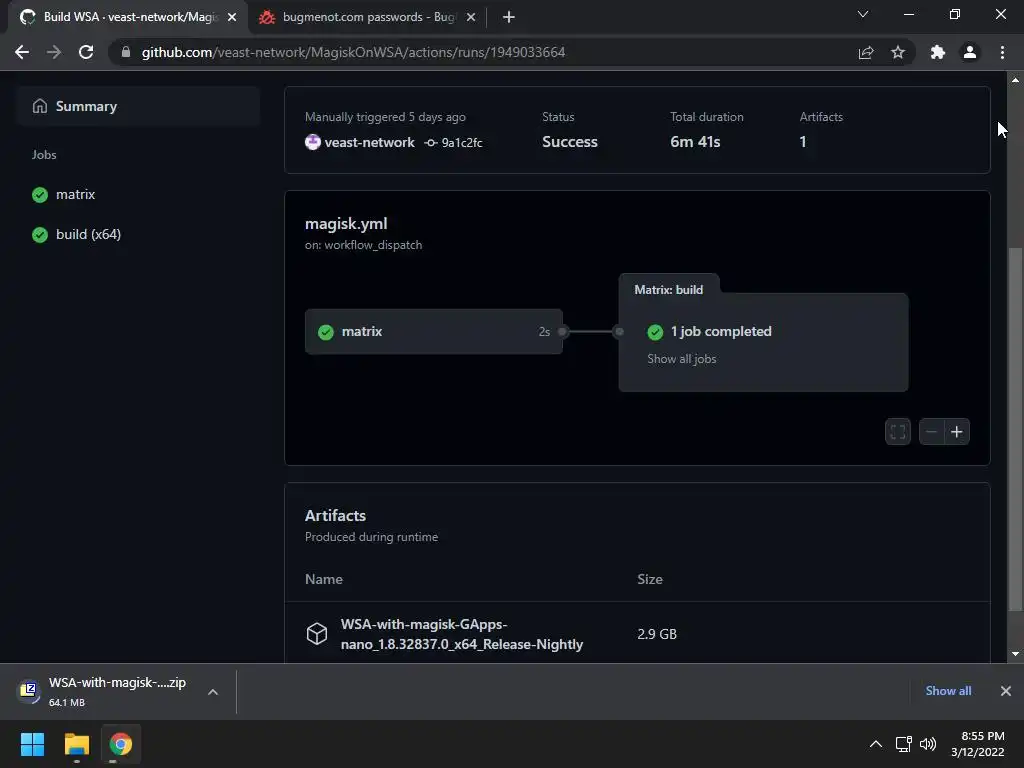Close the Build WSA tab

232,17
